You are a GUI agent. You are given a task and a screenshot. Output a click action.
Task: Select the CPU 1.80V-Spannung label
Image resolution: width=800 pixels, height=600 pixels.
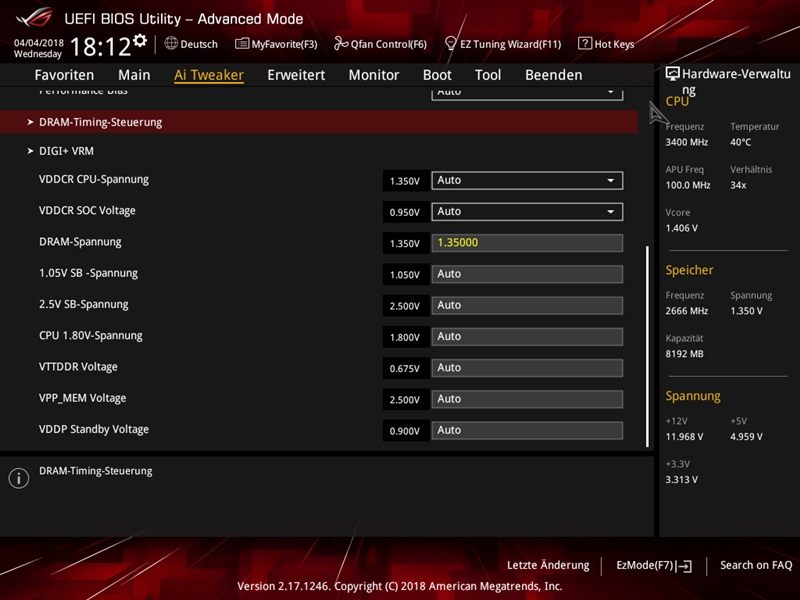tap(91, 336)
